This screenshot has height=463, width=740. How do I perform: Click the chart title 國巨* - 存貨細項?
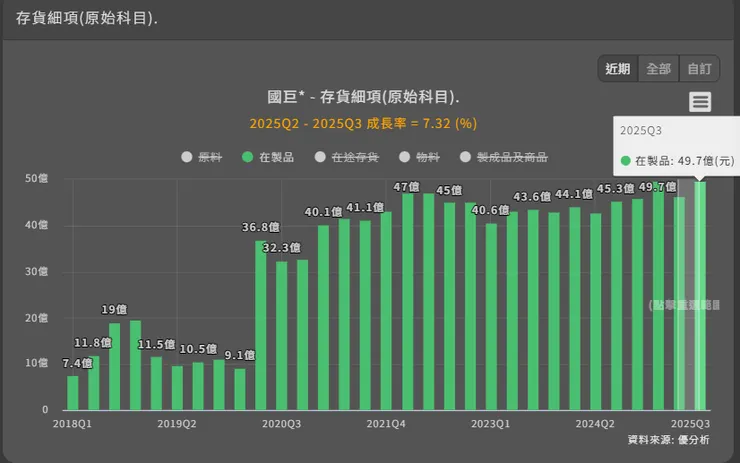pyautogui.click(x=363, y=97)
